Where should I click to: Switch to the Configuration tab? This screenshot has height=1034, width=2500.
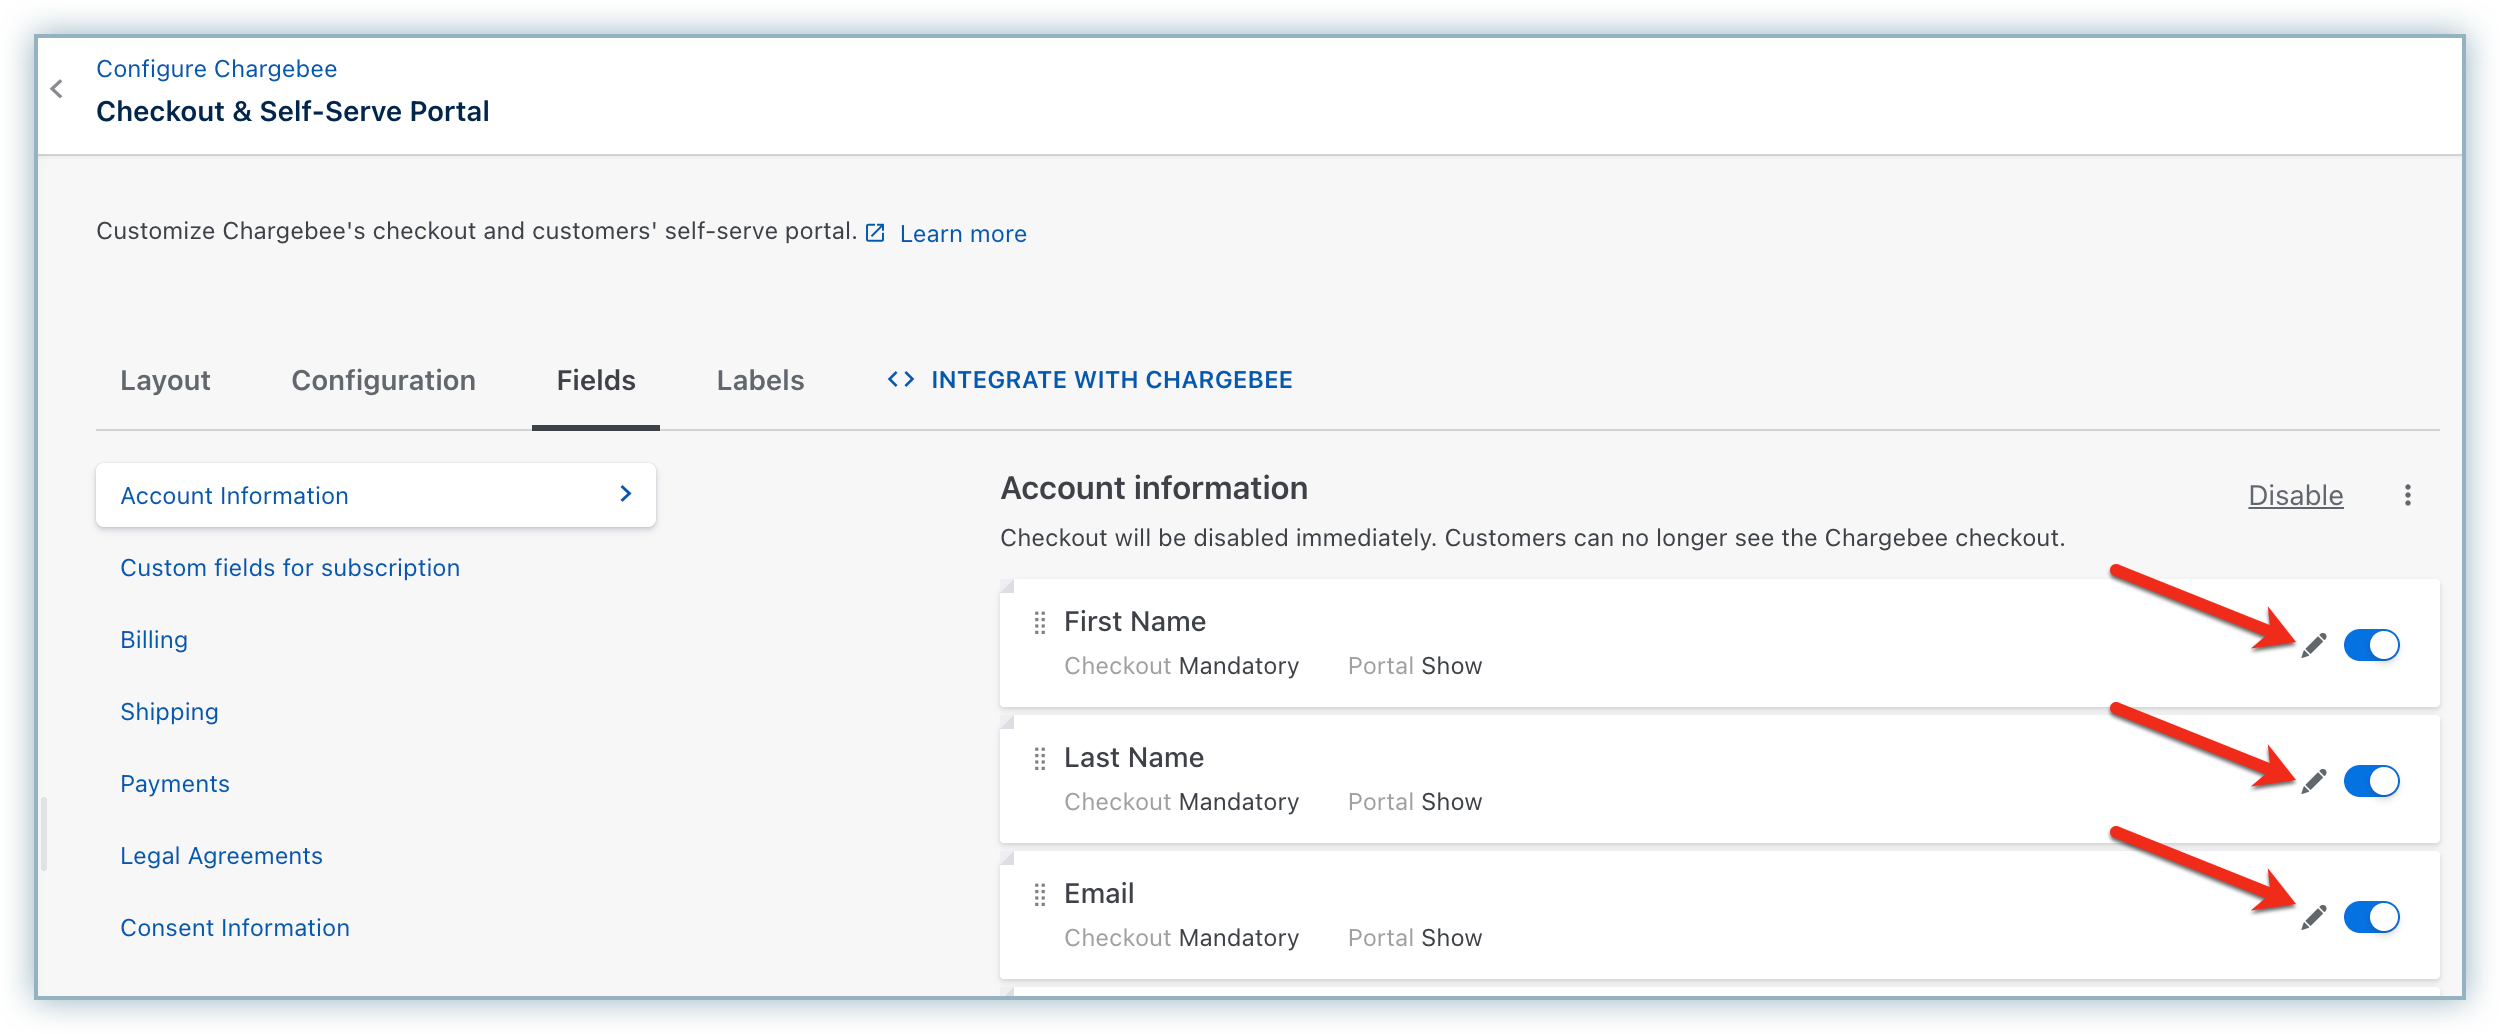[x=383, y=381]
